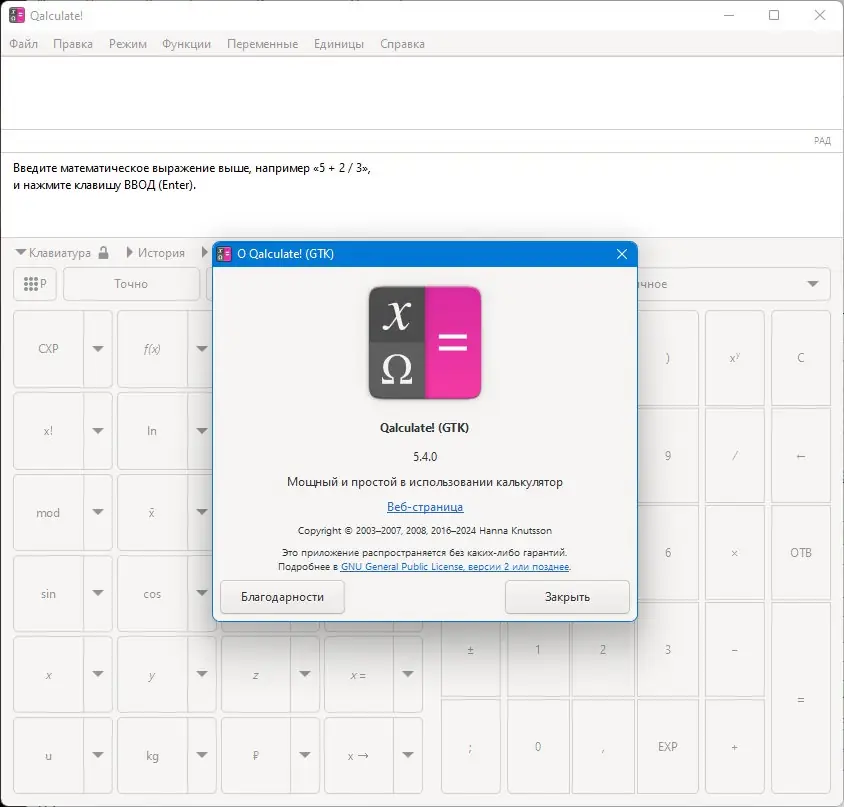The width and height of the screenshot is (844, 807).
Task: Open the number format dropdown on the right
Action: (x=812, y=284)
